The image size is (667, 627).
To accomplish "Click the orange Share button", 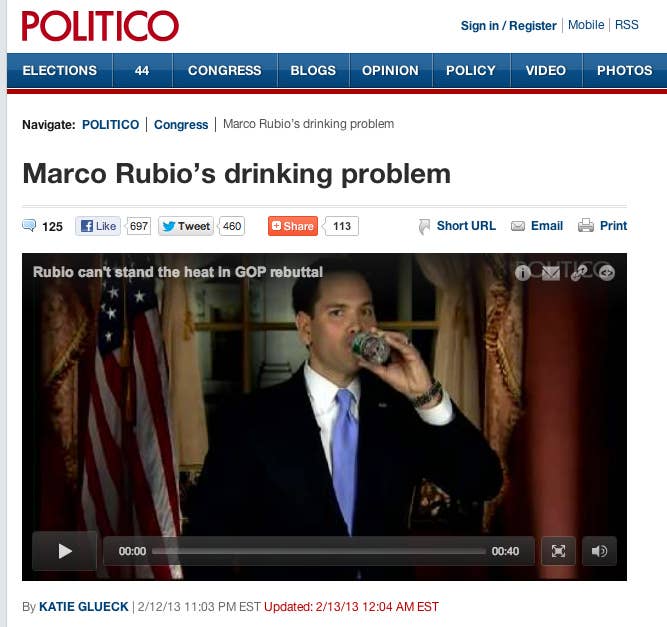I will pyautogui.click(x=293, y=226).
